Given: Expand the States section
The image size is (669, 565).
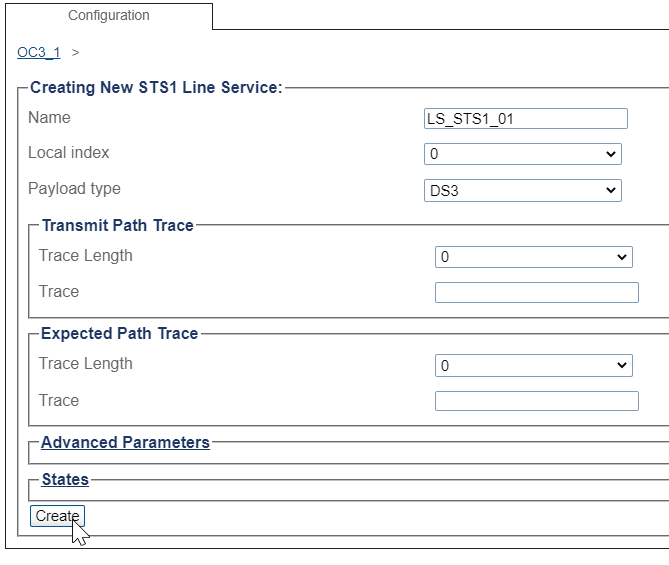Looking at the screenshot, I should [65, 480].
